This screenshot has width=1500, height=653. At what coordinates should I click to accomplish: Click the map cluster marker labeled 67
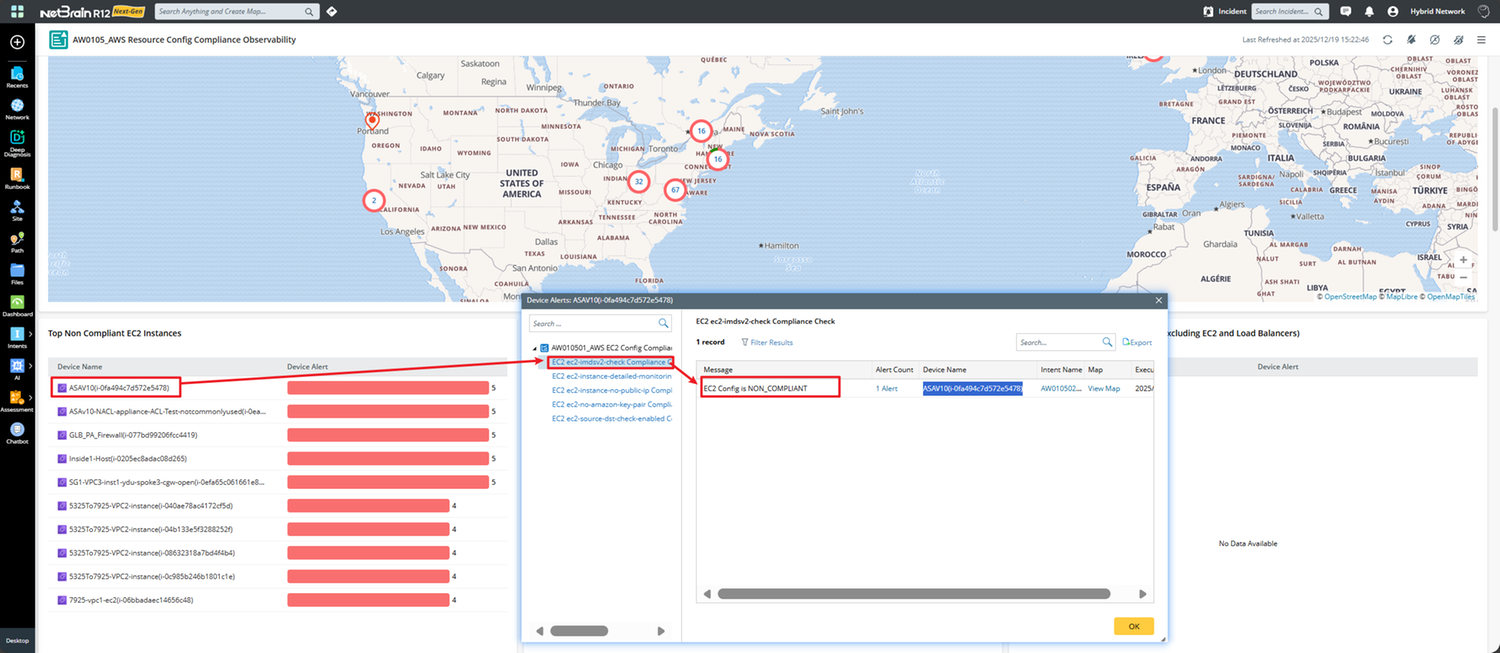(675, 189)
